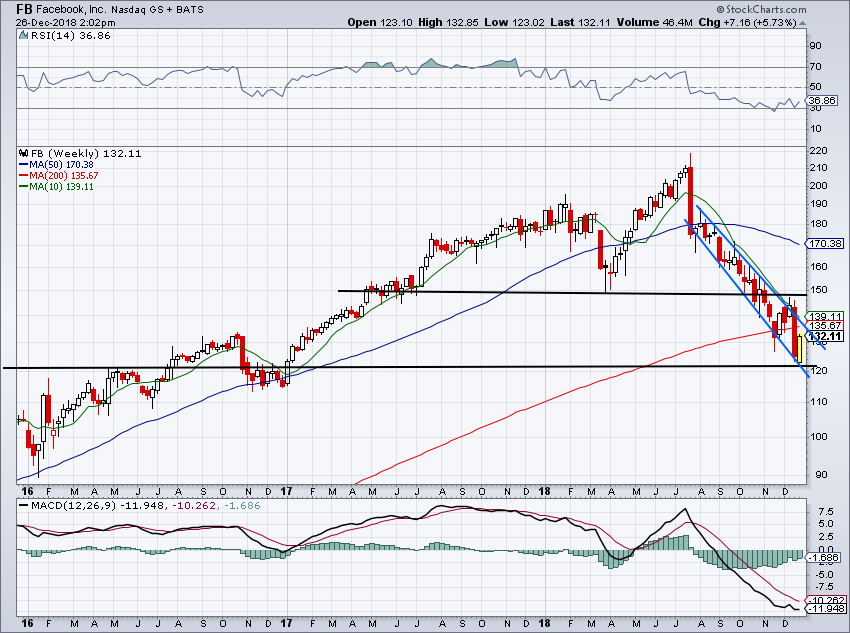Click the 50 level label on RSI axis

click(815, 87)
